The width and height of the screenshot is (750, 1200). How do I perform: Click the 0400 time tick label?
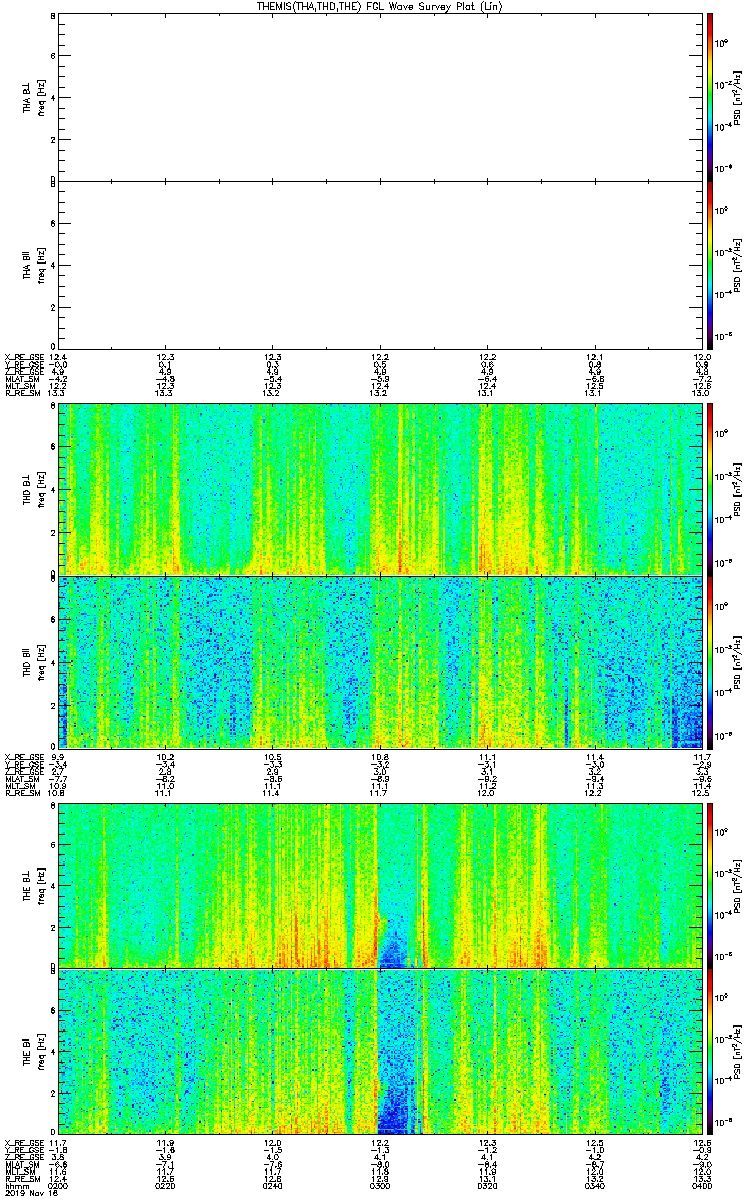click(x=701, y=1185)
